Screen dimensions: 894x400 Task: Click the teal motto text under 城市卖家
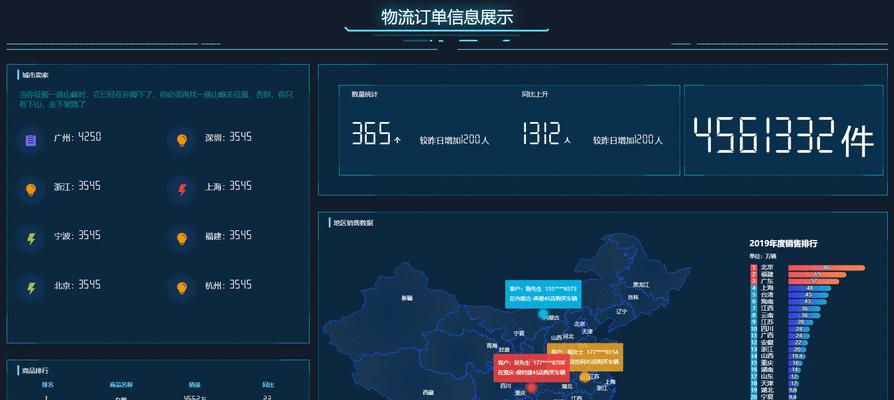point(156,99)
